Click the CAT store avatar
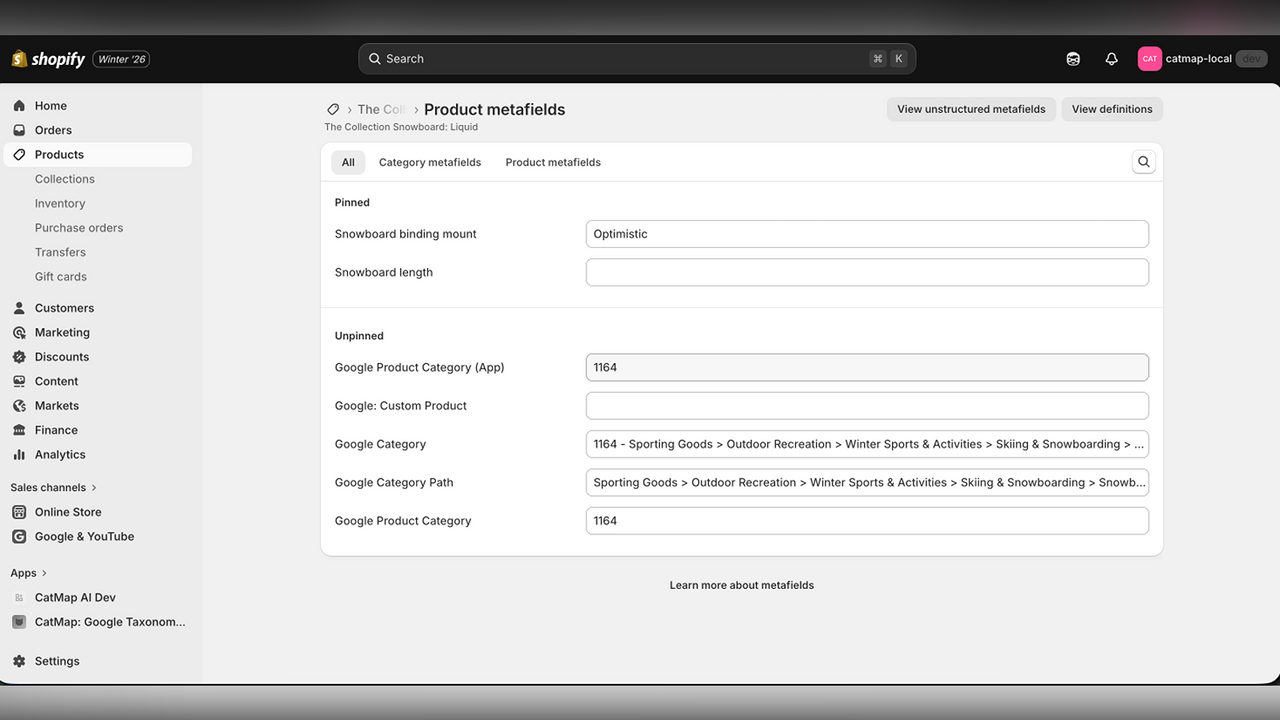 point(1150,59)
